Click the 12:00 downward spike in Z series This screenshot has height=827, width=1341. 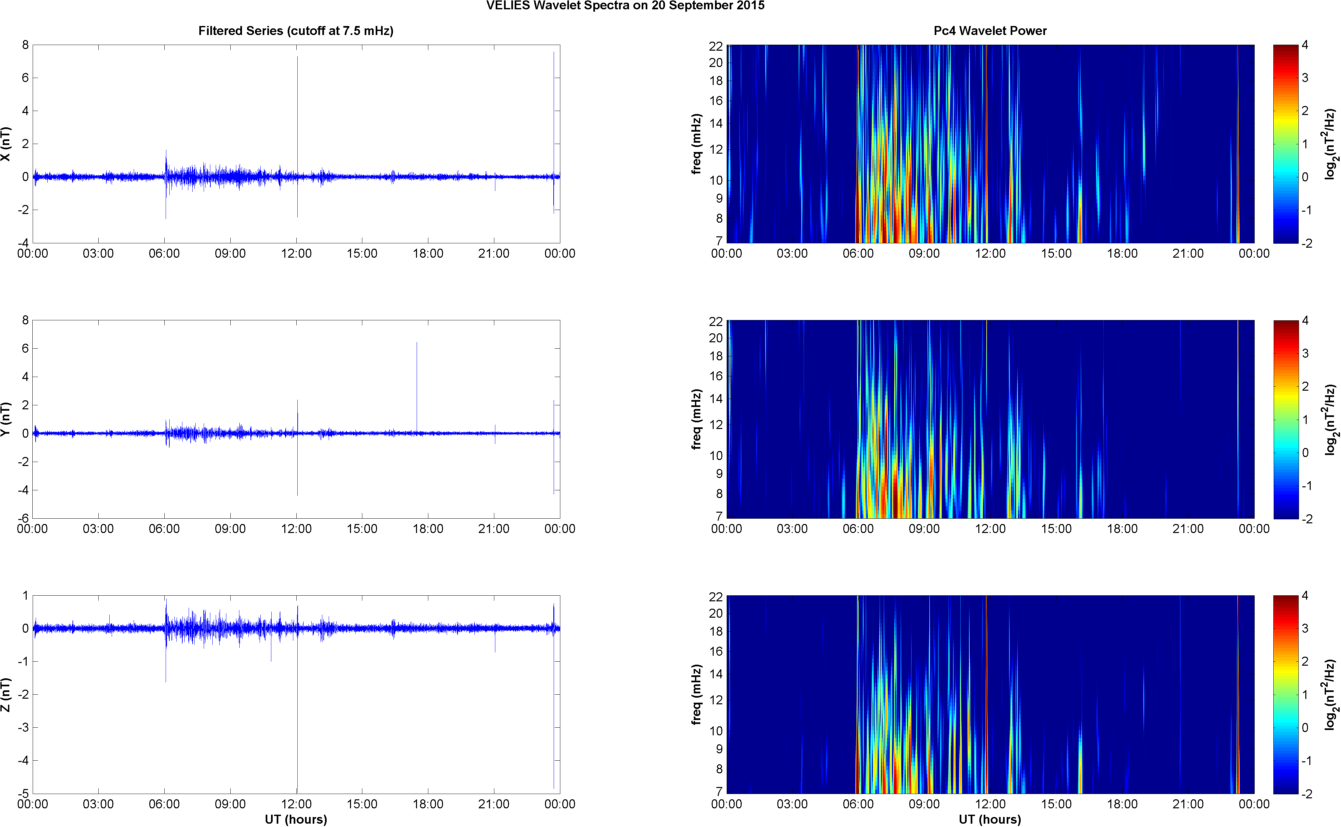(297, 730)
